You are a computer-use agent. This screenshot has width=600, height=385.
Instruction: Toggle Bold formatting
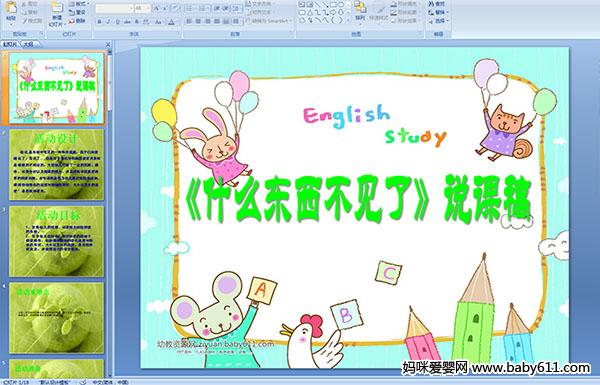tap(99, 22)
